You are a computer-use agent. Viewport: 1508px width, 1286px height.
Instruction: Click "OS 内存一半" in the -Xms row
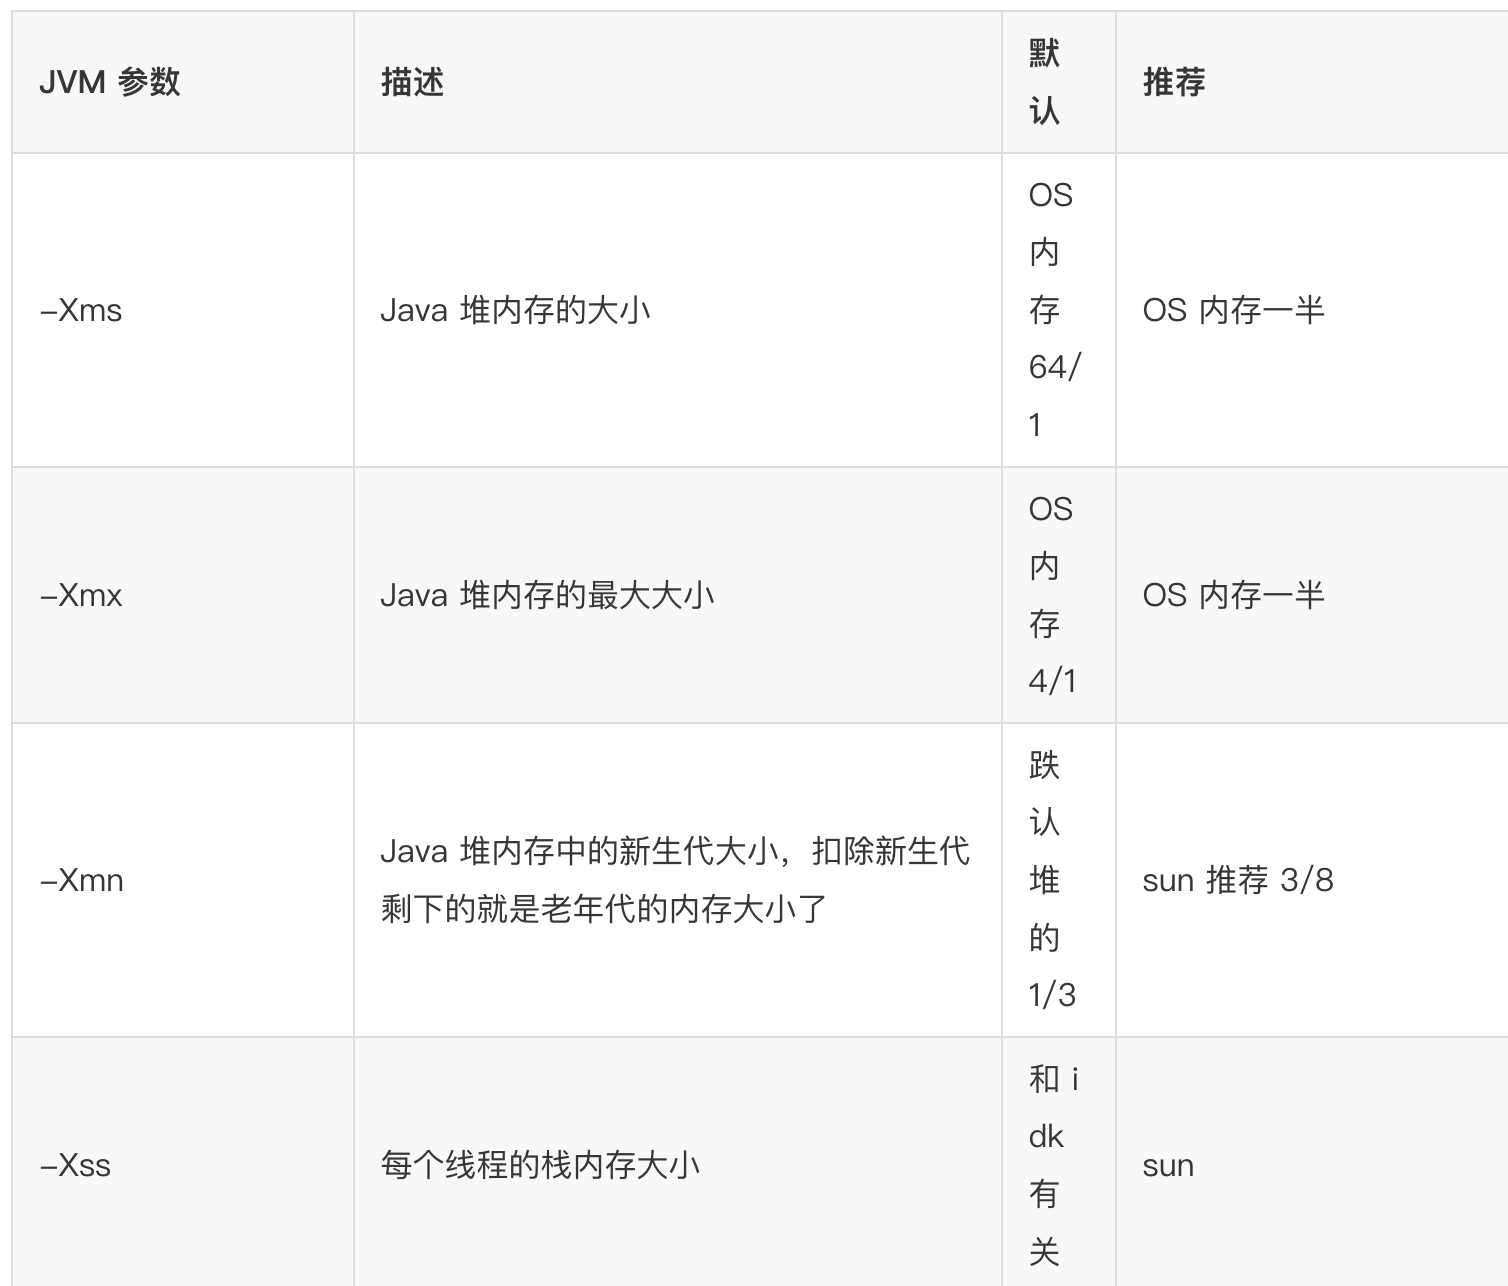pyautogui.click(x=1233, y=310)
